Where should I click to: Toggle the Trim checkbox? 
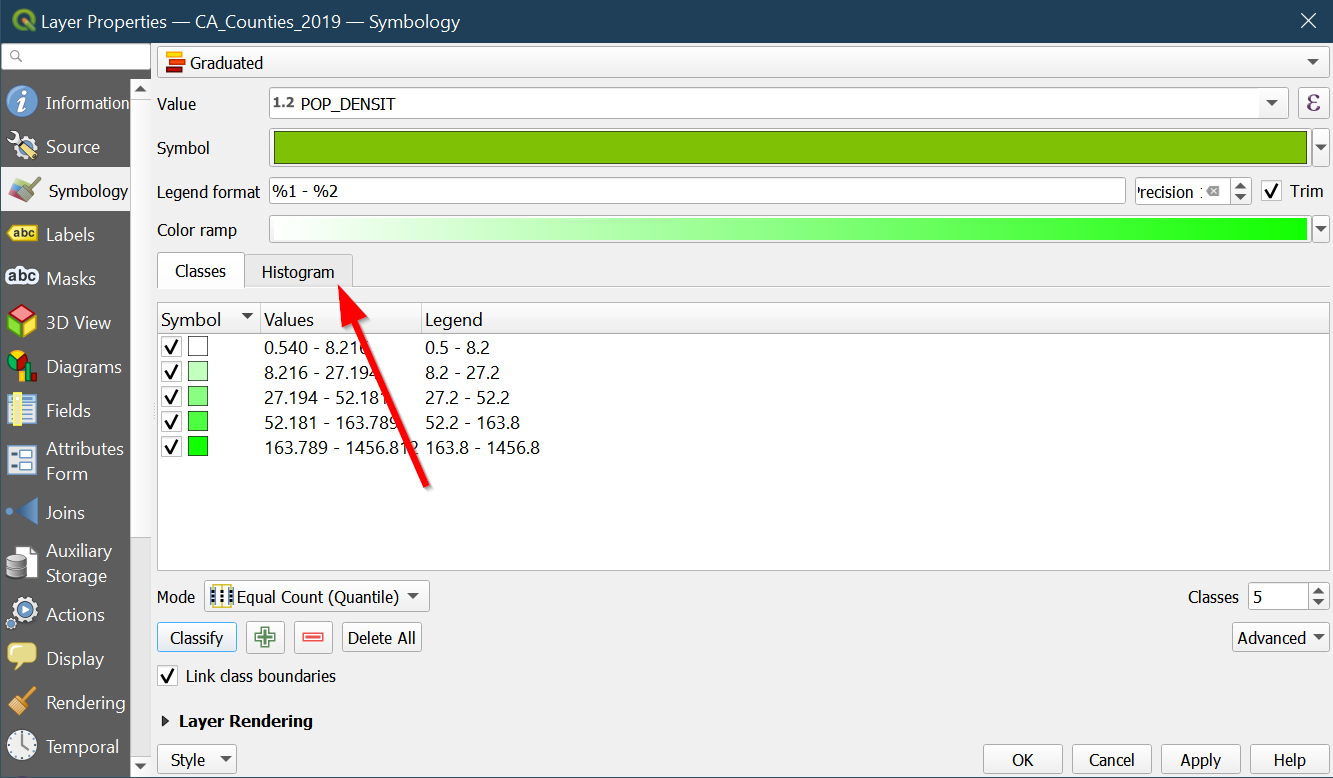click(1271, 191)
